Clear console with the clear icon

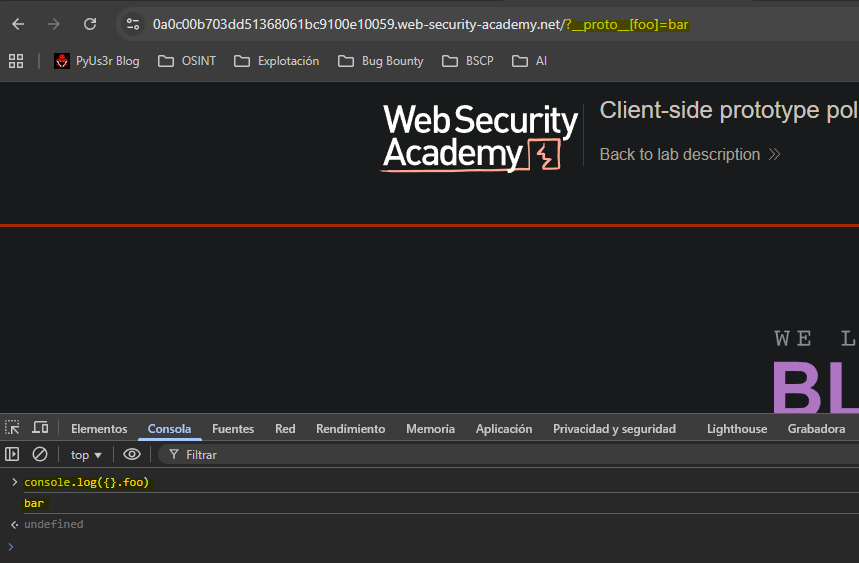click(40, 454)
